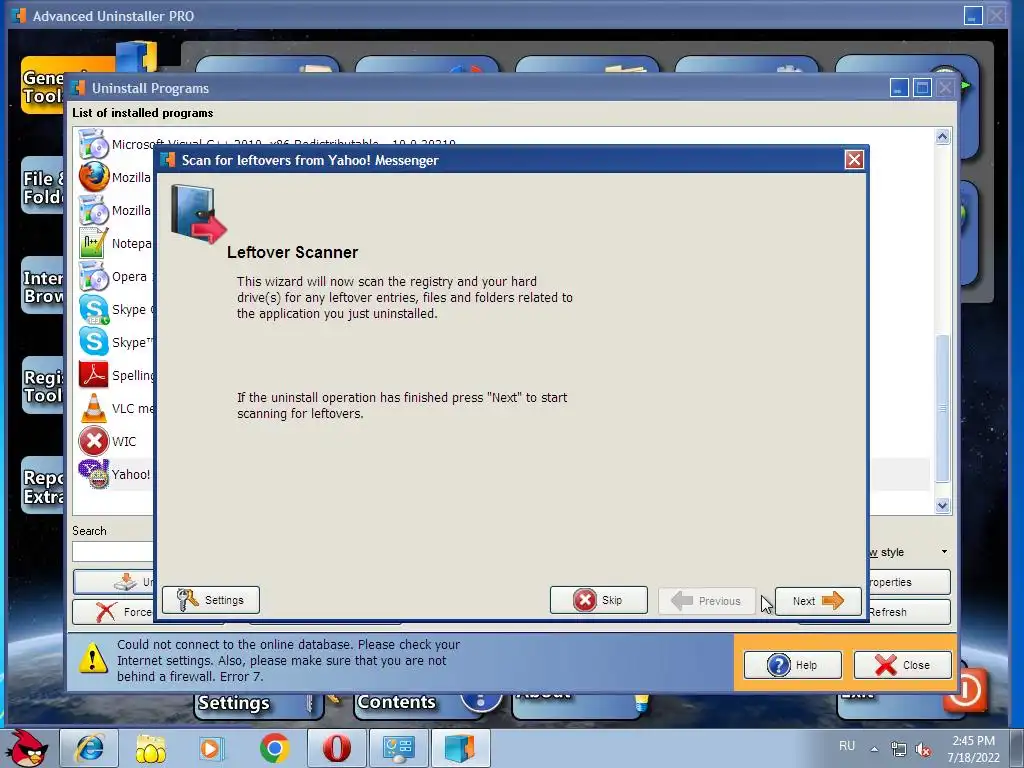Viewport: 1024px width, 768px height.
Task: Click Settings button at main window bottom
Action: (x=258, y=705)
